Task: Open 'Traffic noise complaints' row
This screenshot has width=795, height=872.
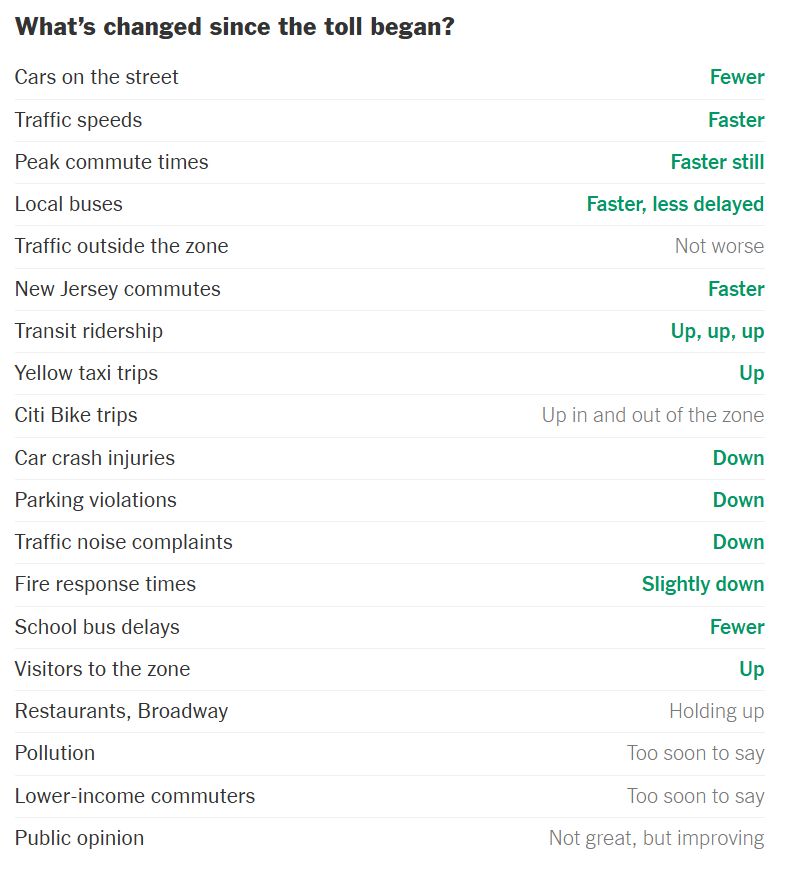Action: 123,542
